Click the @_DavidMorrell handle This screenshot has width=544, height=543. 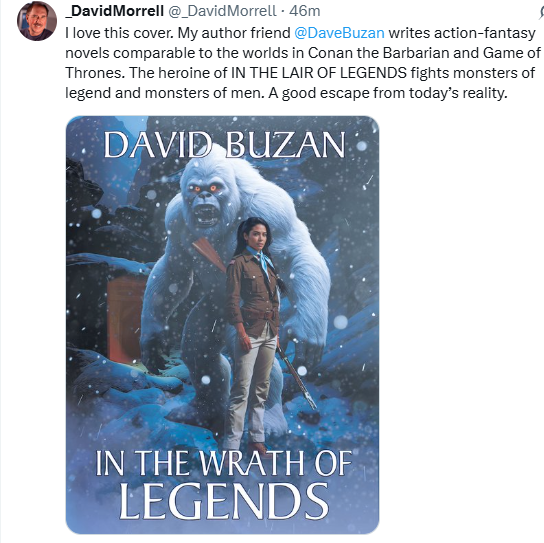(222, 11)
